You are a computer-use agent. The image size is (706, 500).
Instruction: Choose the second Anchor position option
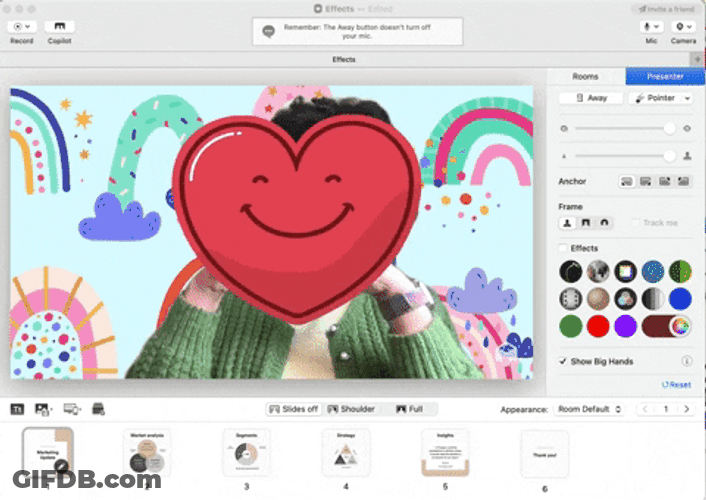coord(645,182)
